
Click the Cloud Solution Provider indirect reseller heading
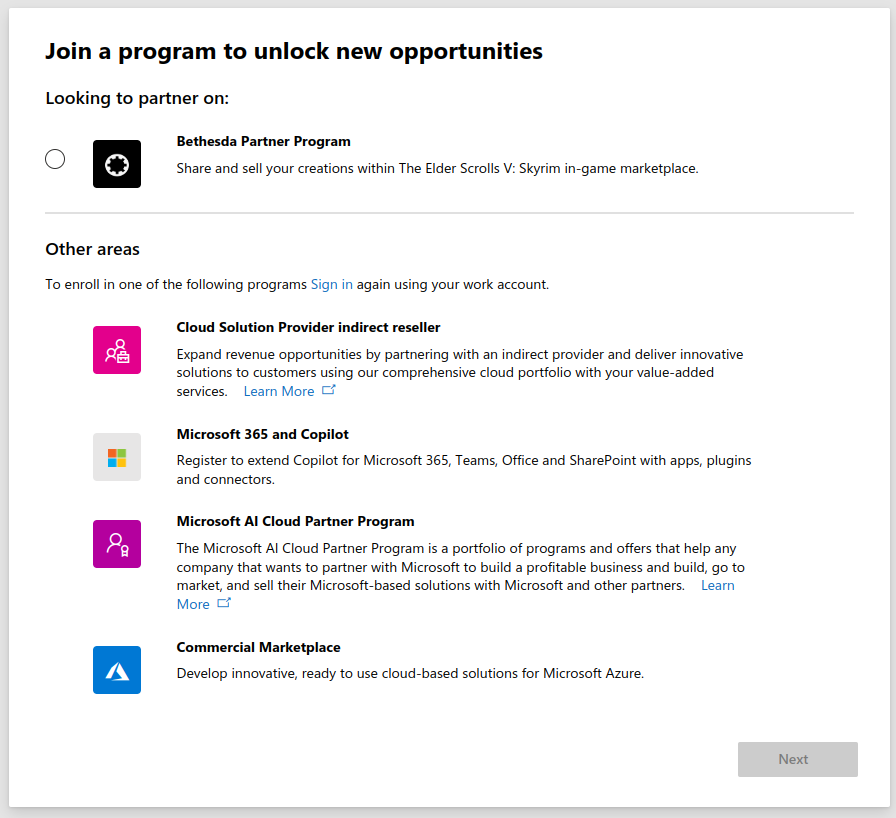coord(309,327)
